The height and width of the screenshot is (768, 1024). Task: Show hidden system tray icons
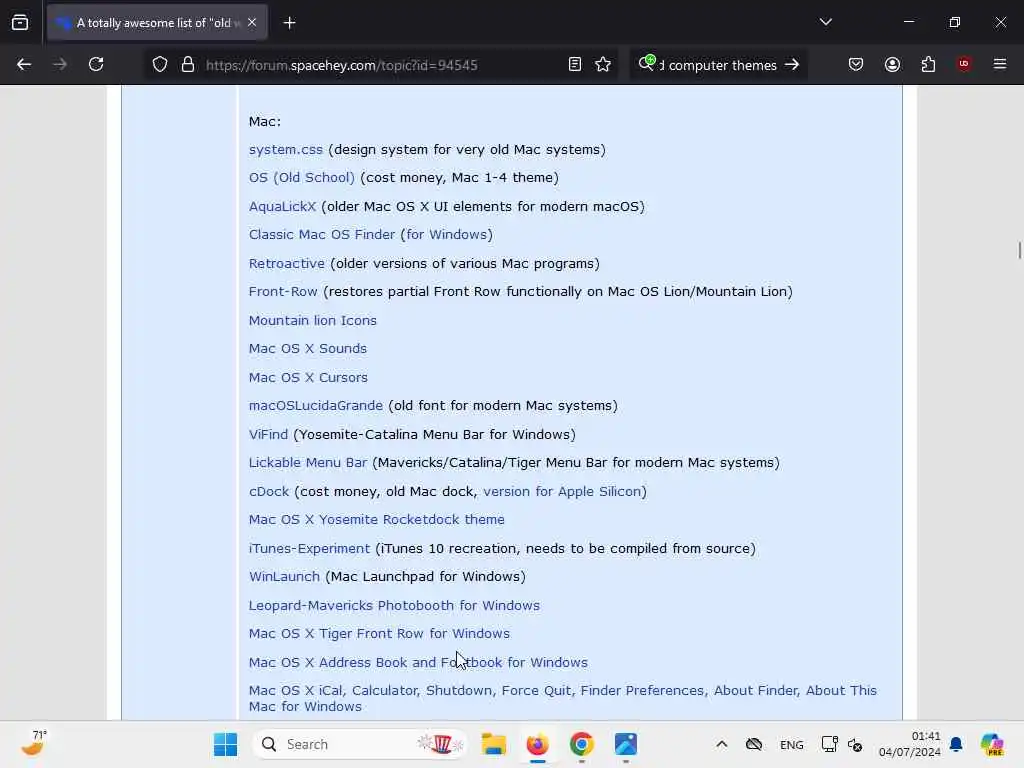(x=722, y=744)
